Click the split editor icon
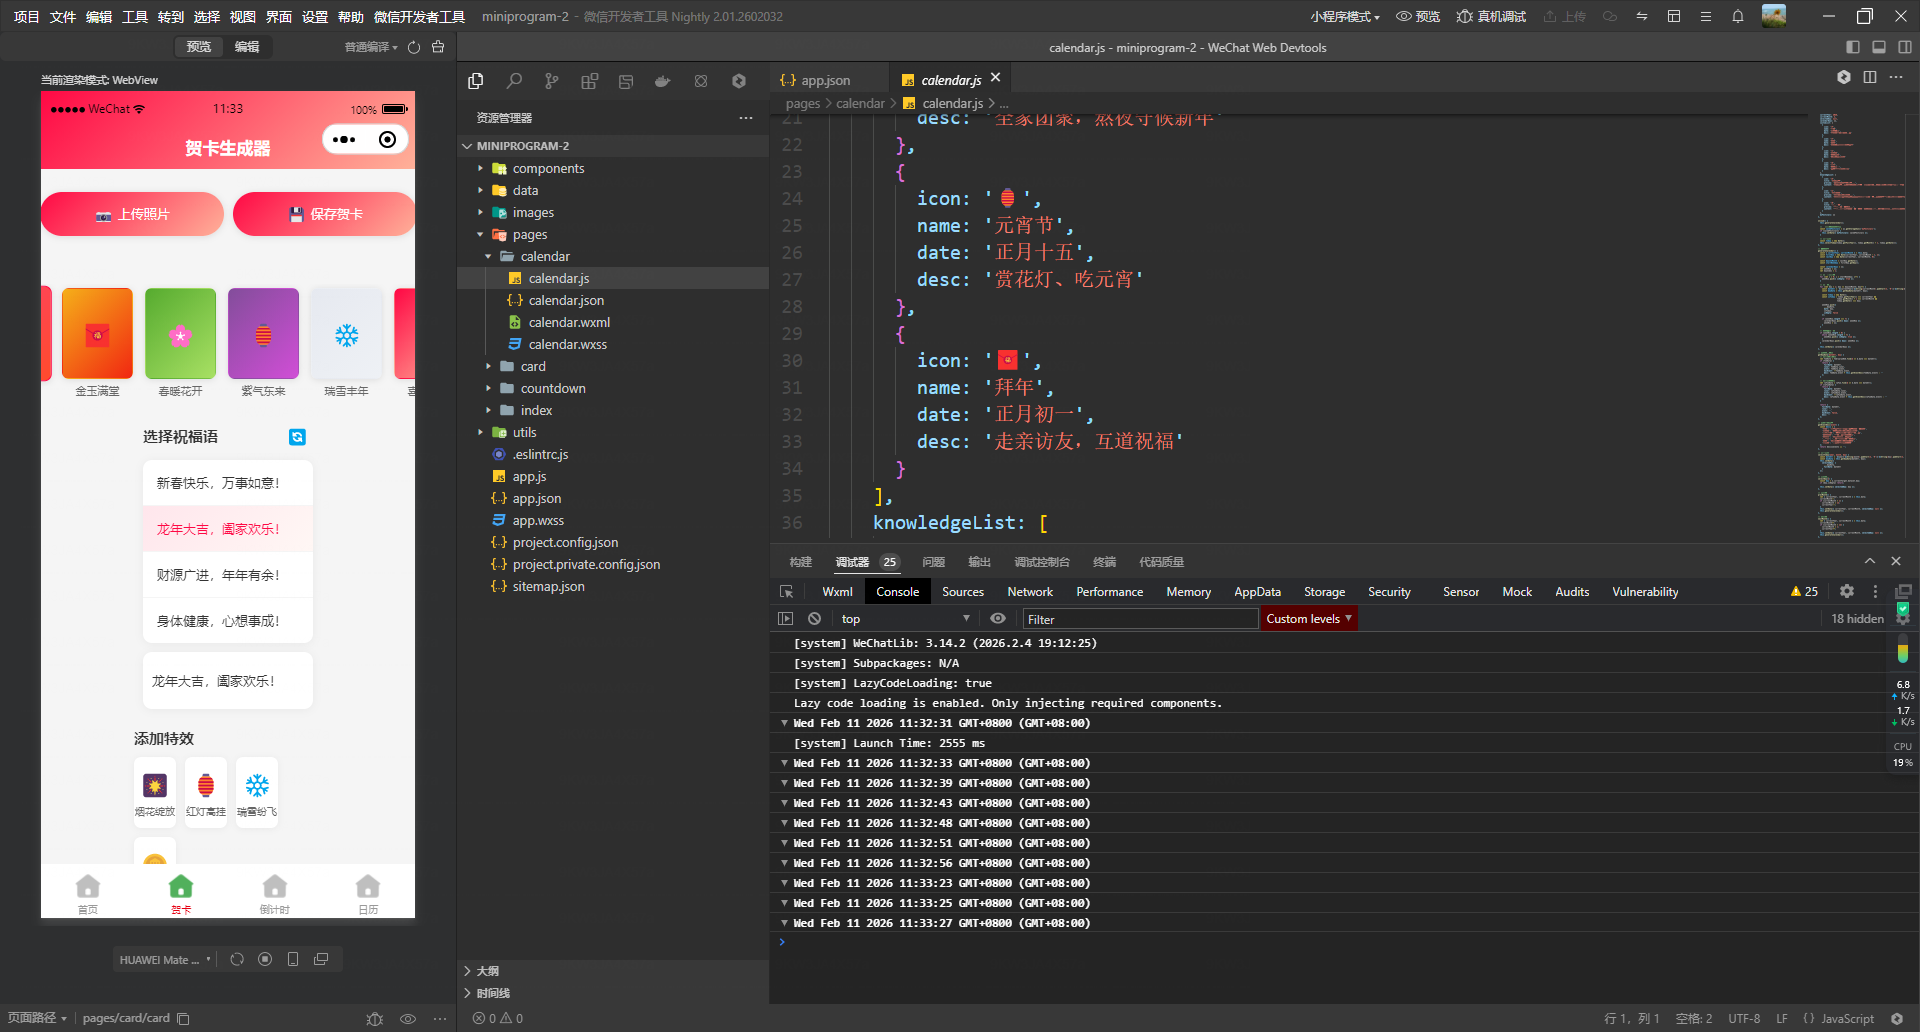 [1870, 78]
